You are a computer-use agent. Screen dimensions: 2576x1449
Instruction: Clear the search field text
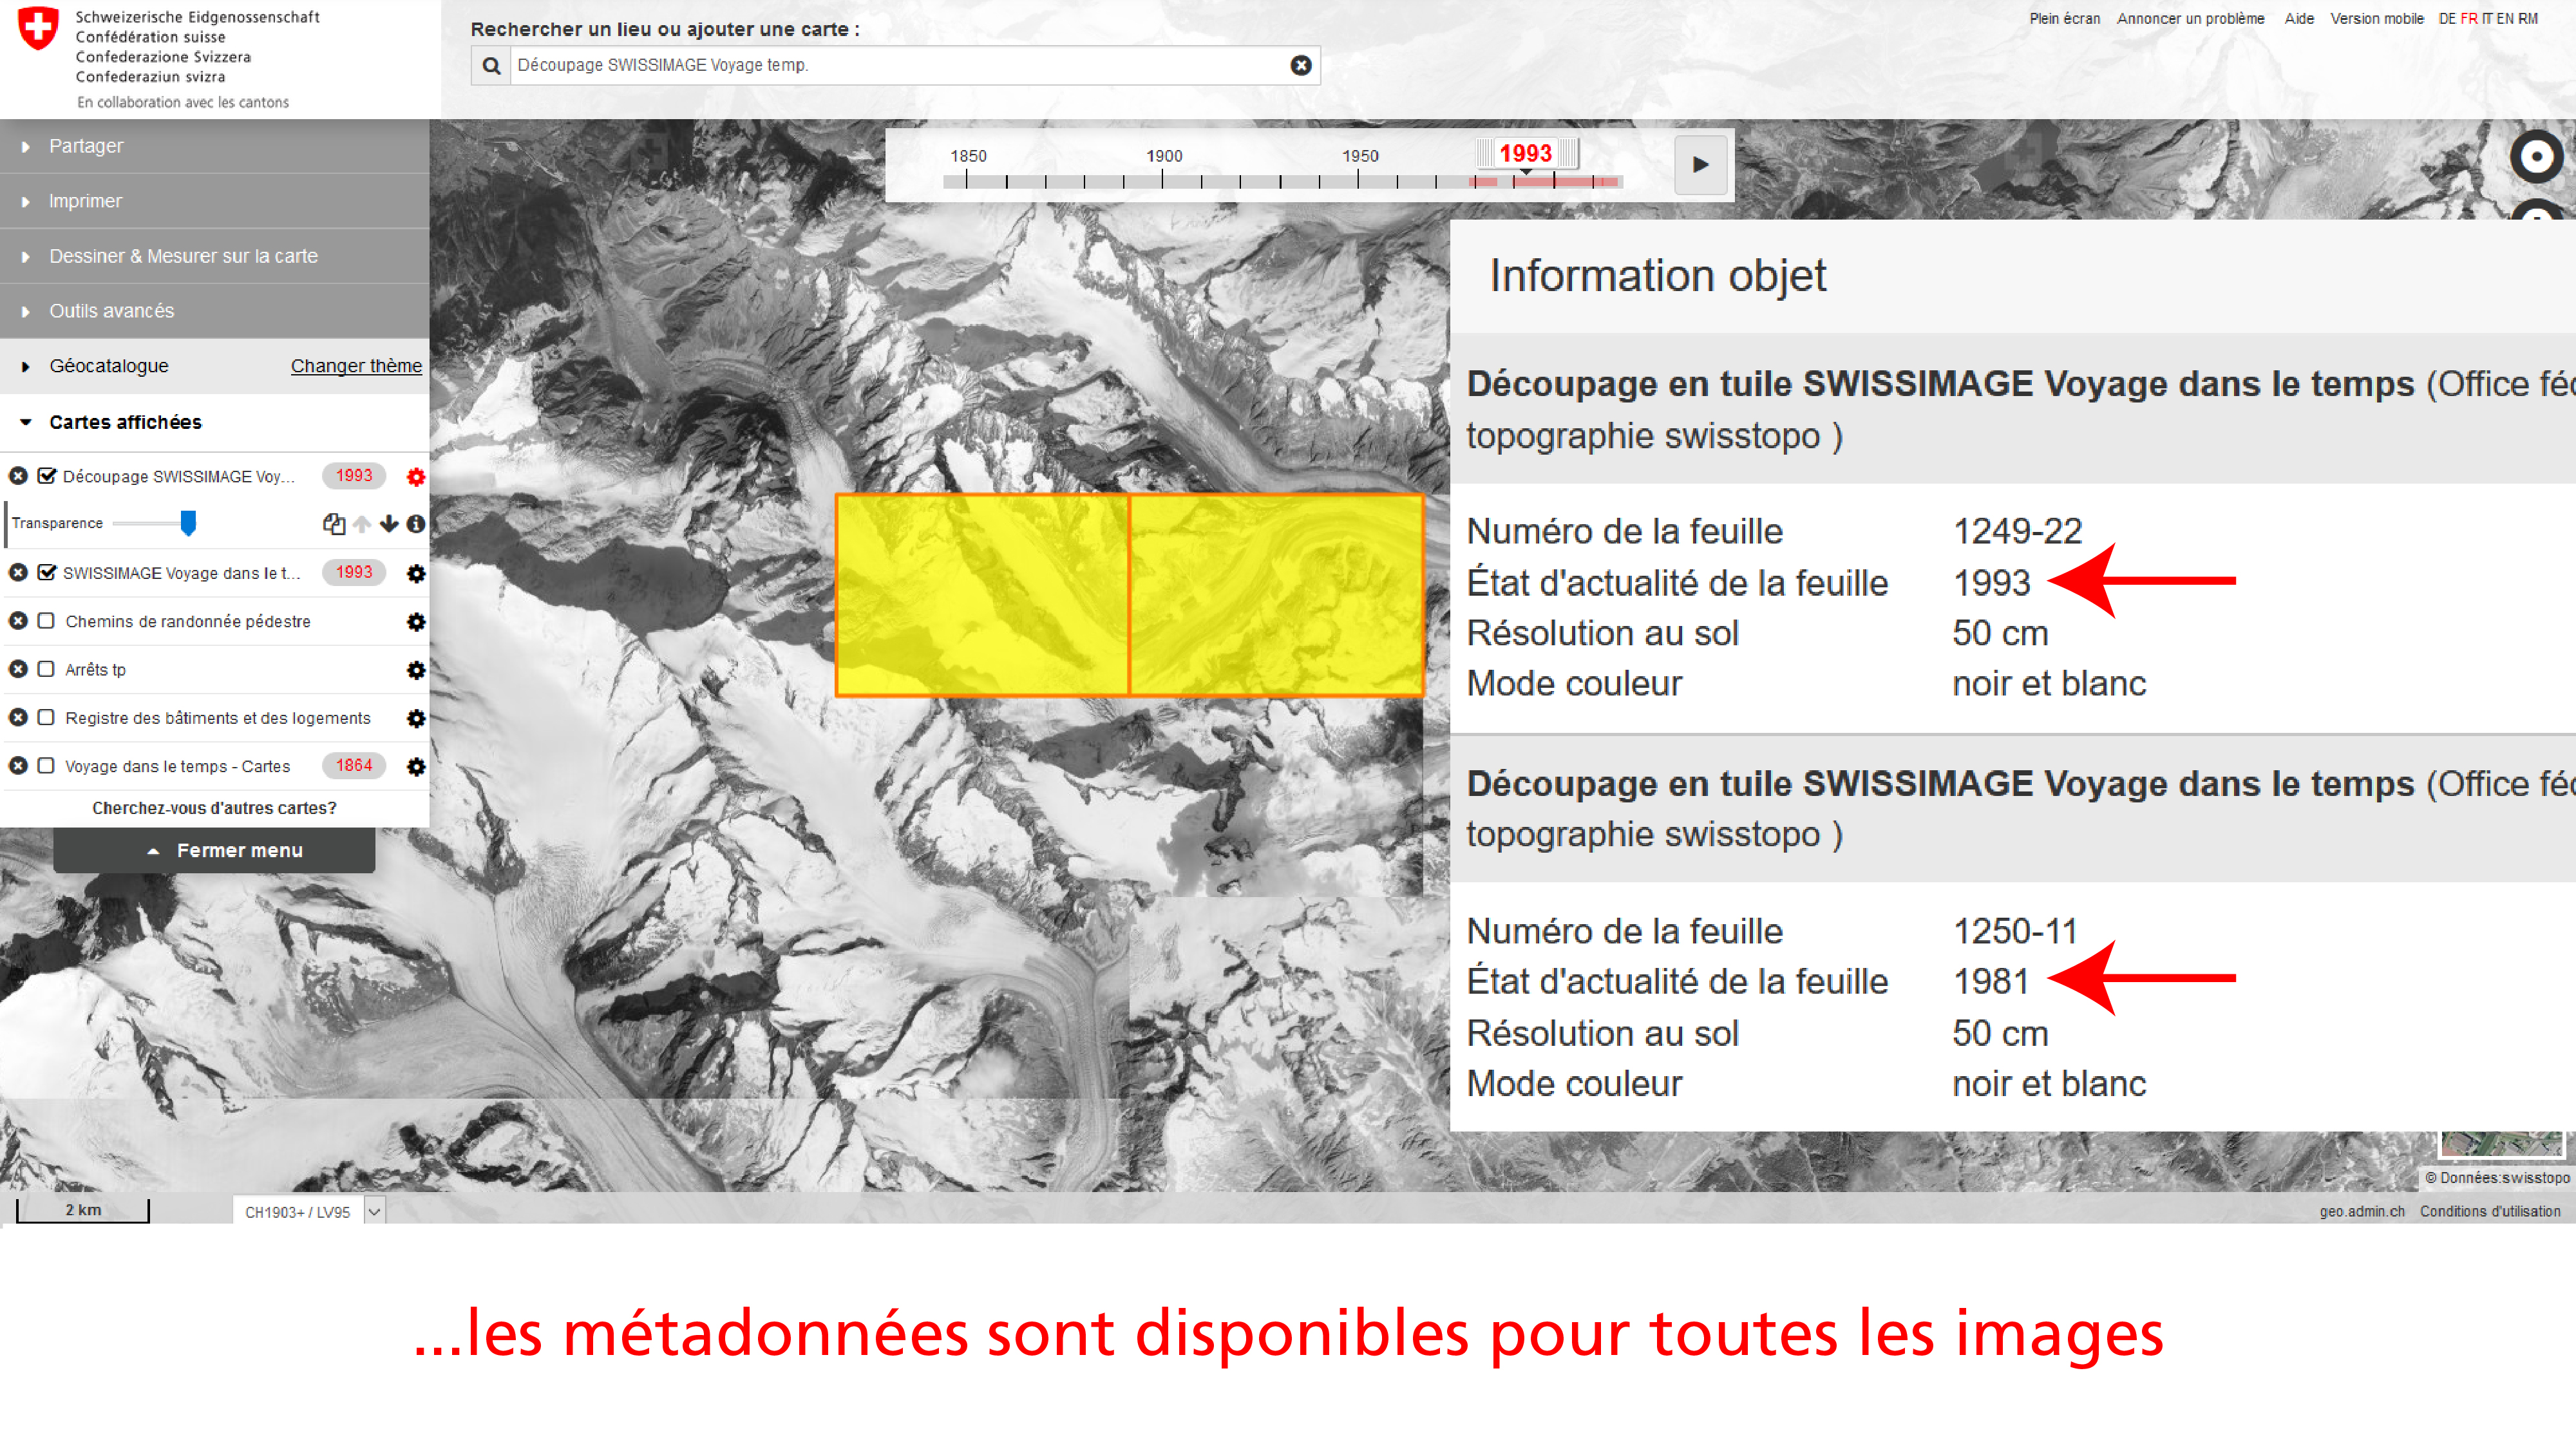1300,66
